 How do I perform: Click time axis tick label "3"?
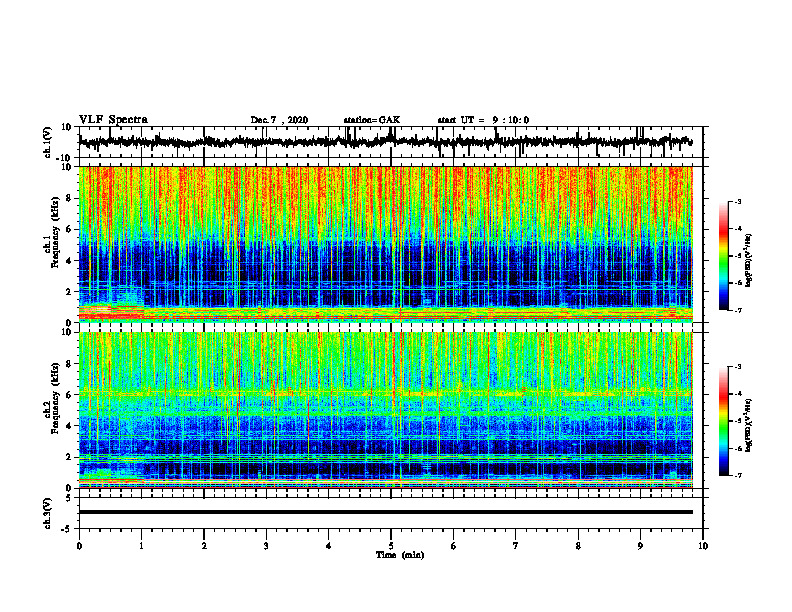pyautogui.click(x=266, y=546)
